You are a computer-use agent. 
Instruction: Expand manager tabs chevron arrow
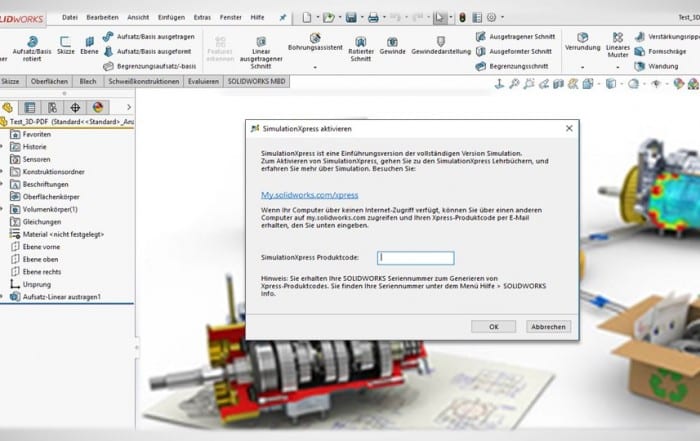pyautogui.click(x=129, y=107)
